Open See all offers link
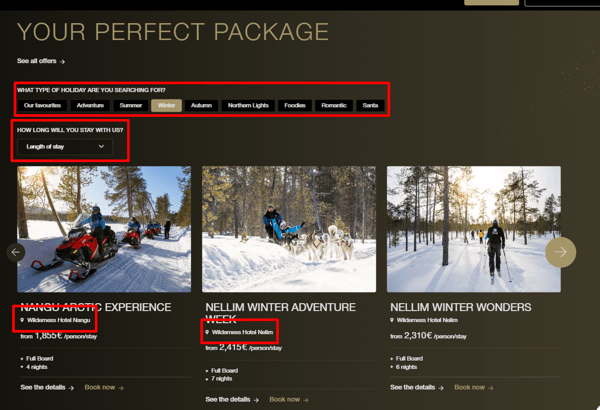The image size is (600, 410). (x=41, y=61)
